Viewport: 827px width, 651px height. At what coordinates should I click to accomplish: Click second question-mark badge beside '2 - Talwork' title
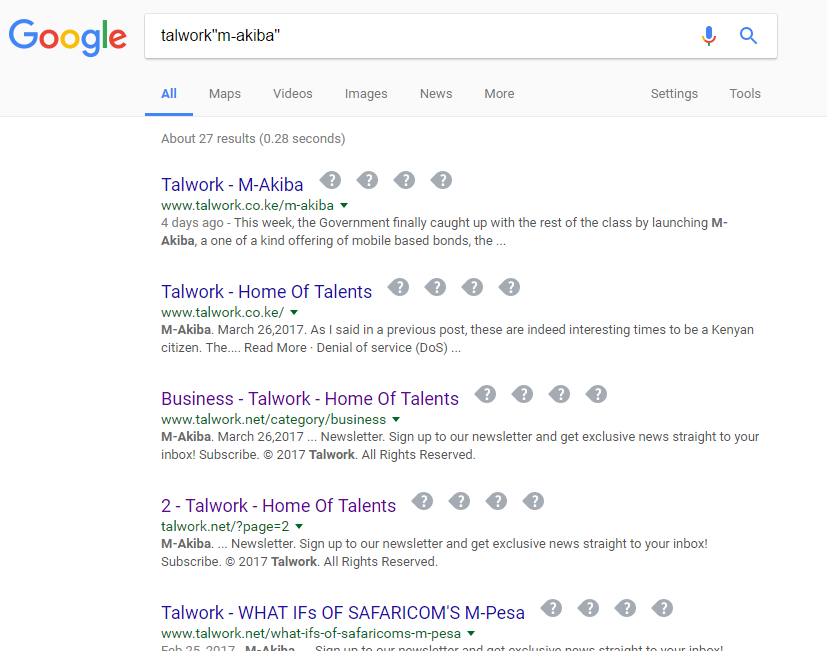click(x=459, y=502)
